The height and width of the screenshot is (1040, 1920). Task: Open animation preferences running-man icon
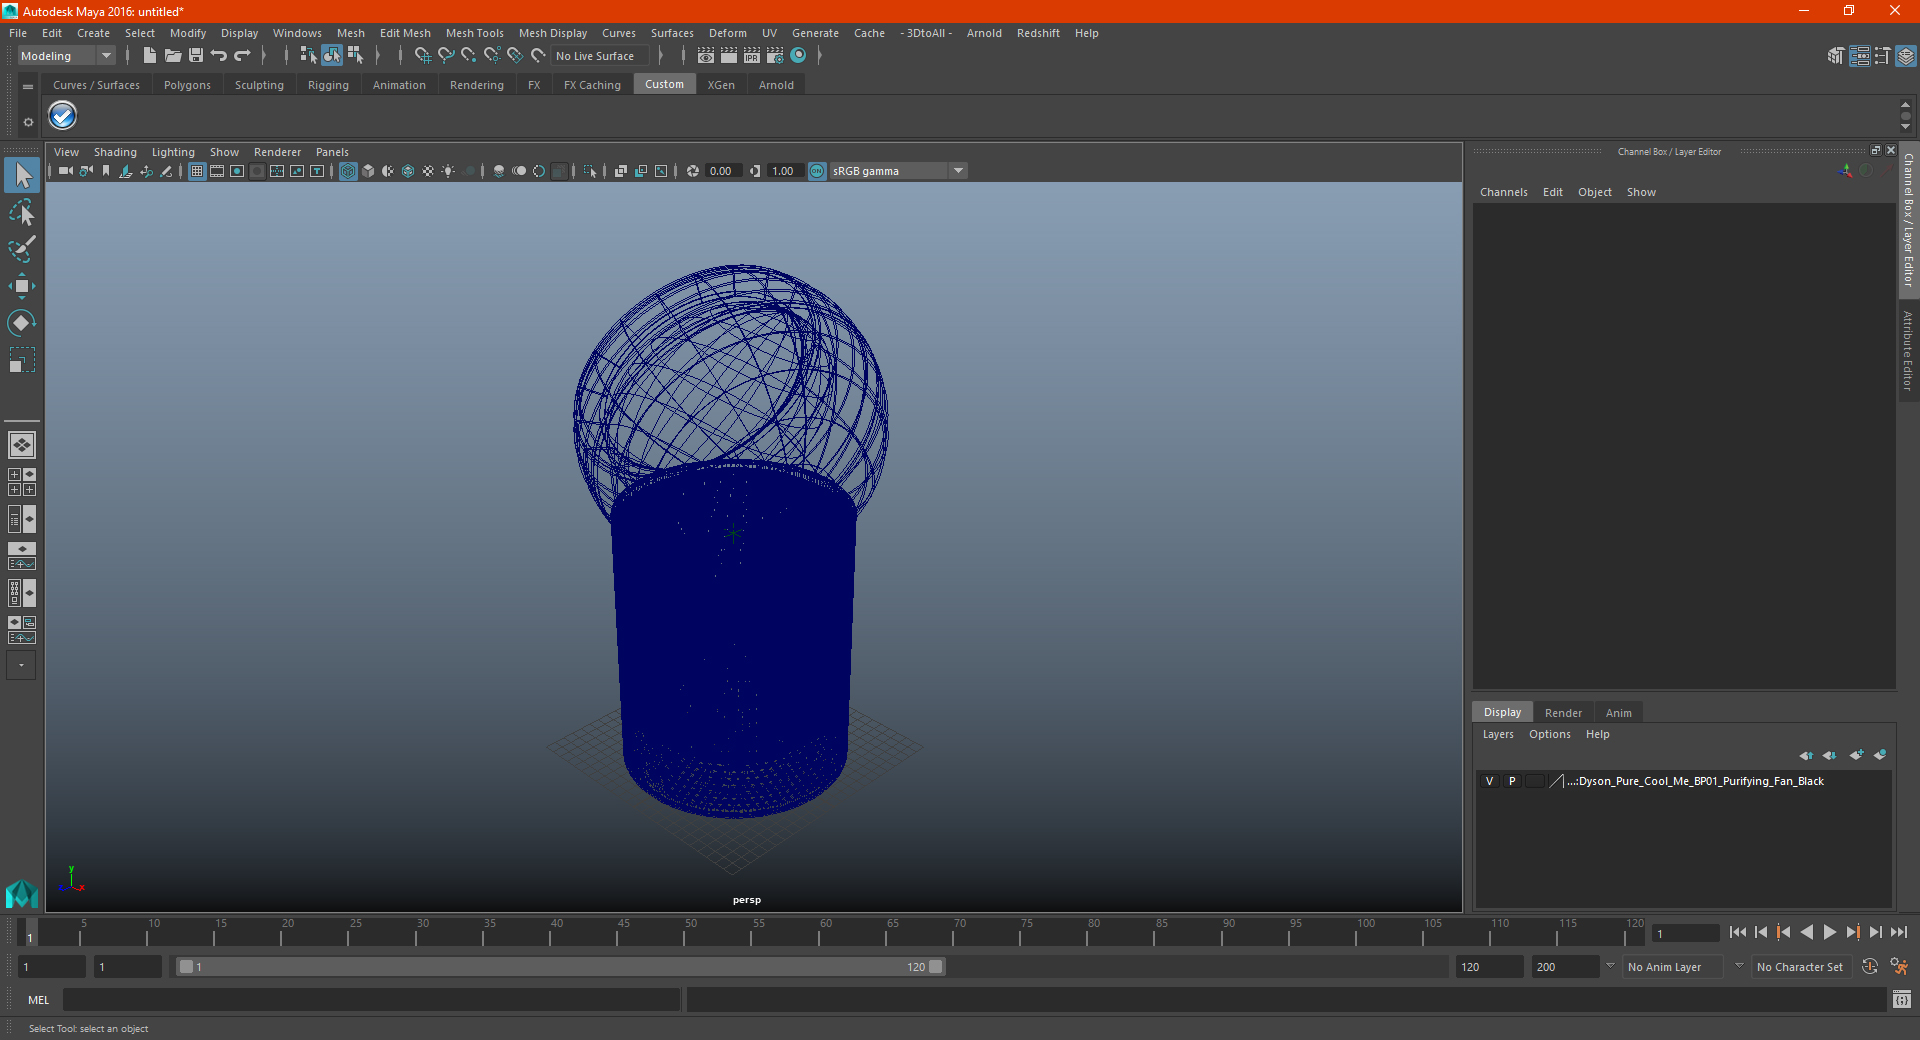click(1899, 967)
